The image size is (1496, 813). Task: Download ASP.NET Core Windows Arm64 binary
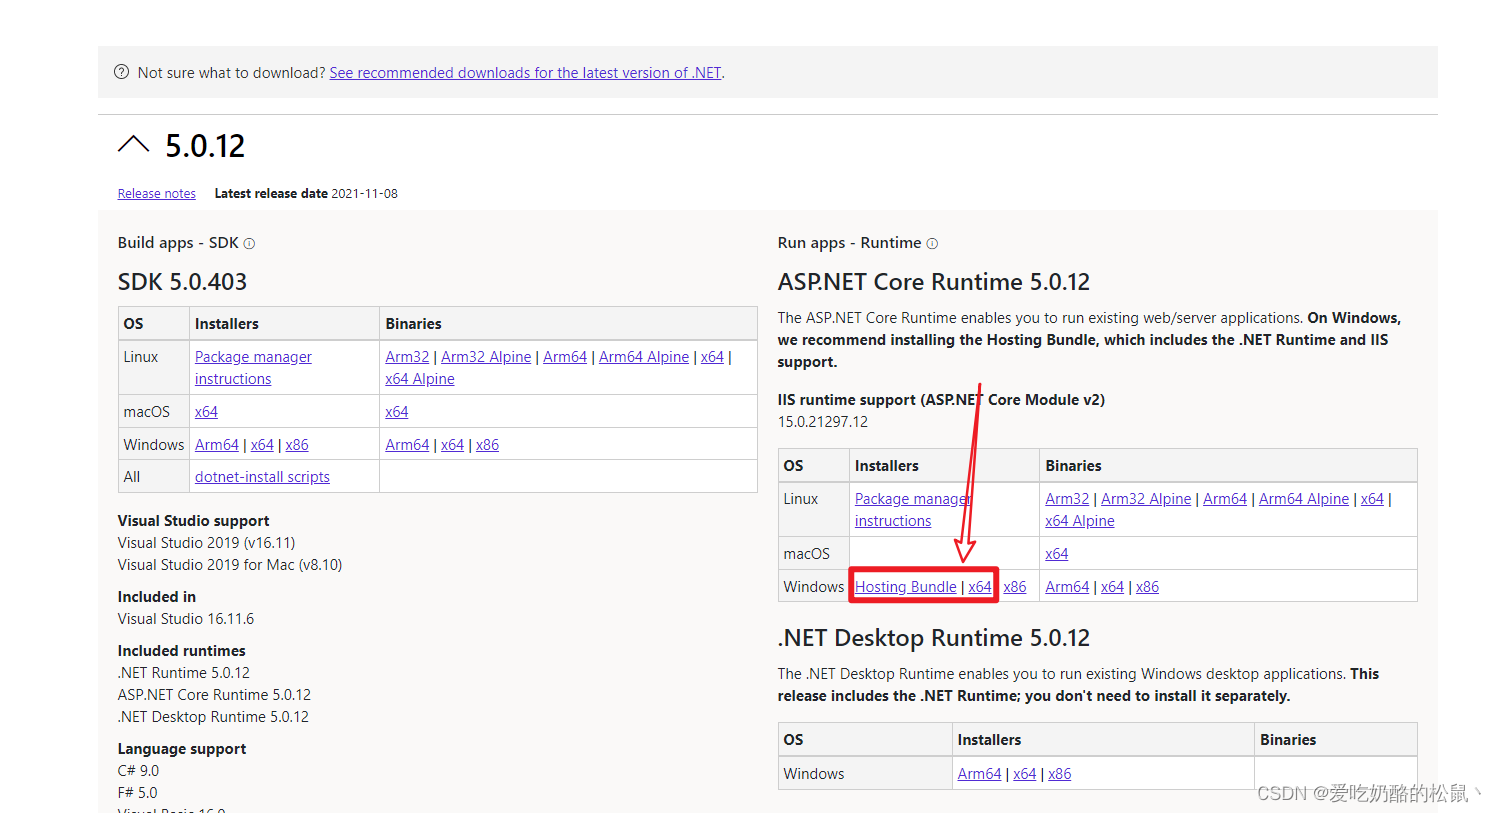[1067, 587]
